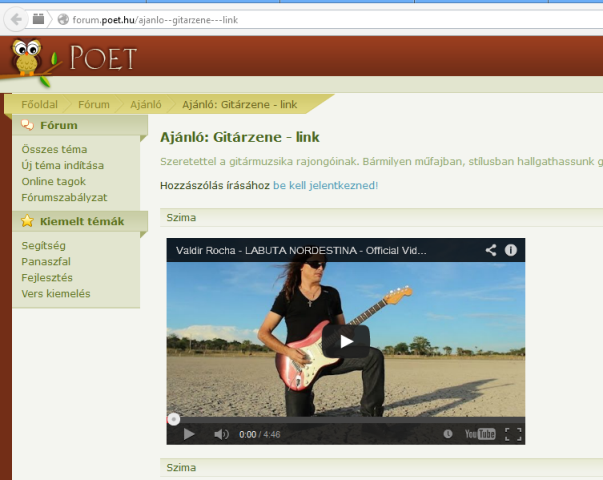
Task: Click the video title 'Valdir Rocha - LABUTA NORDESTINA'
Action: click(x=301, y=251)
